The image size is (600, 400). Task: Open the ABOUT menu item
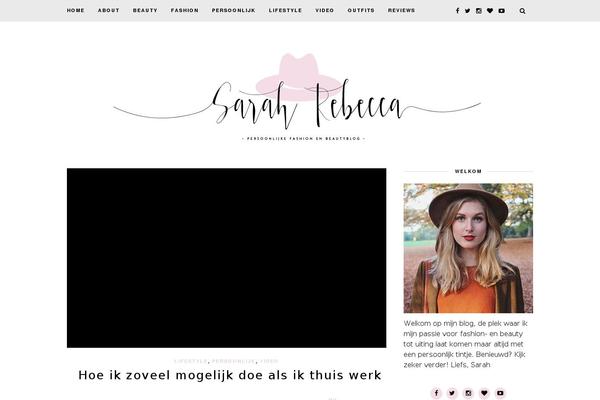(x=108, y=10)
